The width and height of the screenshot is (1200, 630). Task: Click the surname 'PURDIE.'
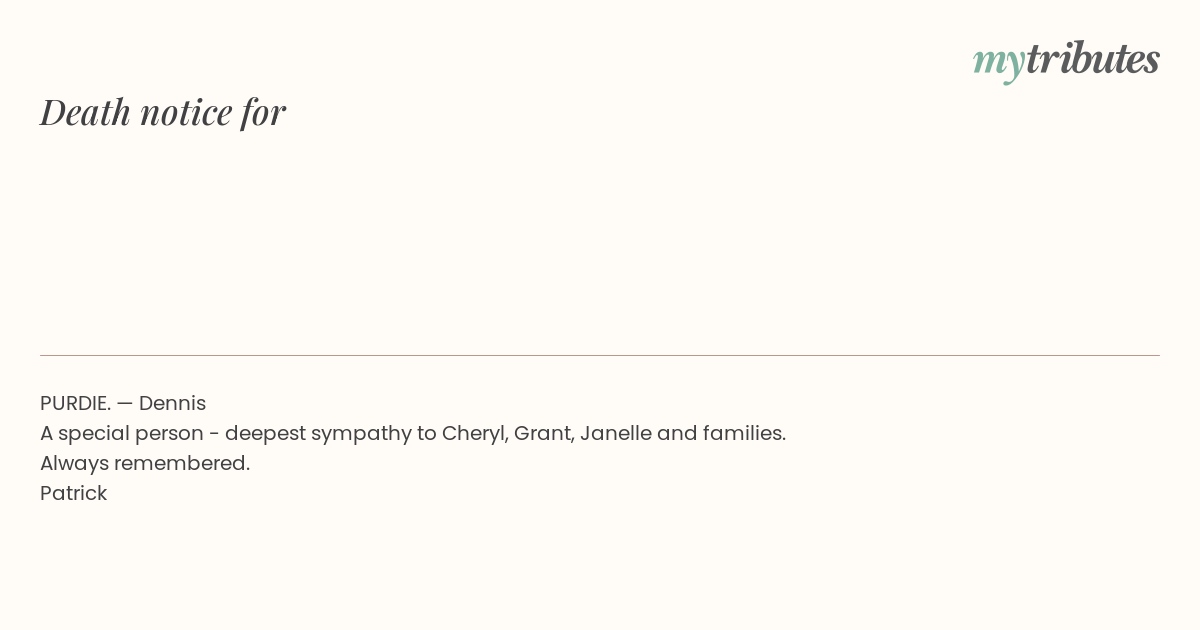coord(75,403)
